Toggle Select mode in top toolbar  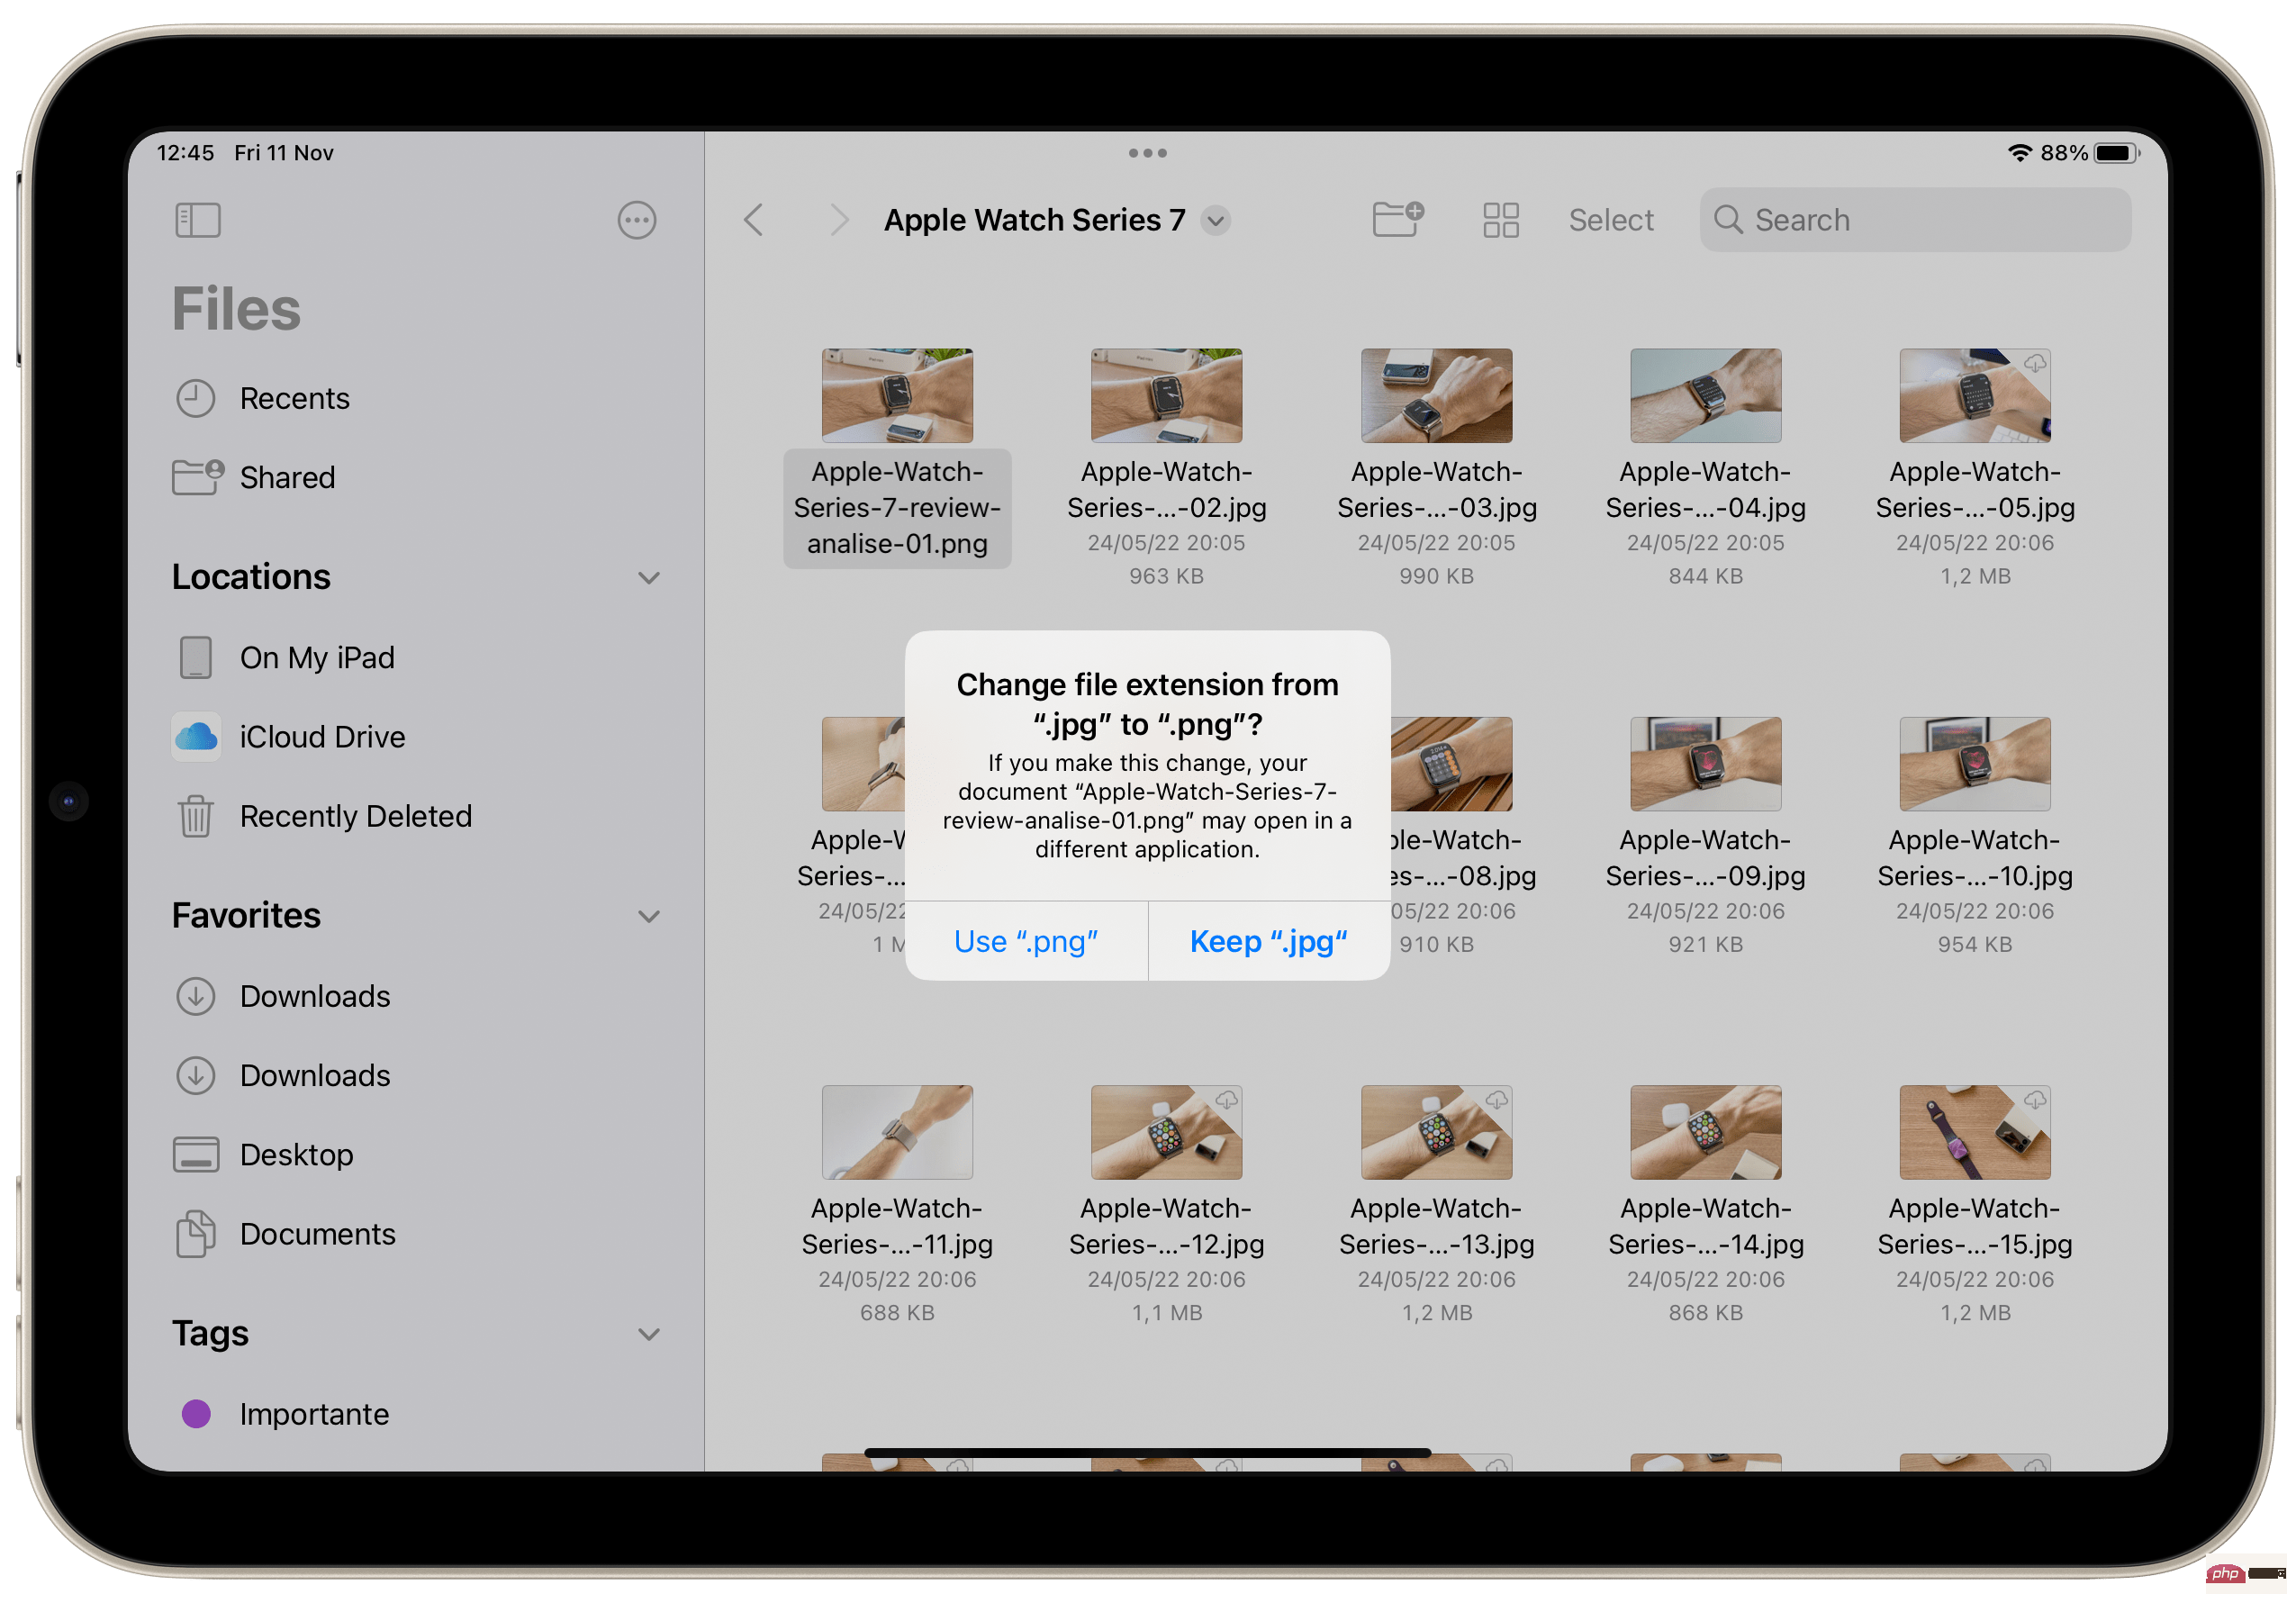[x=1605, y=220]
